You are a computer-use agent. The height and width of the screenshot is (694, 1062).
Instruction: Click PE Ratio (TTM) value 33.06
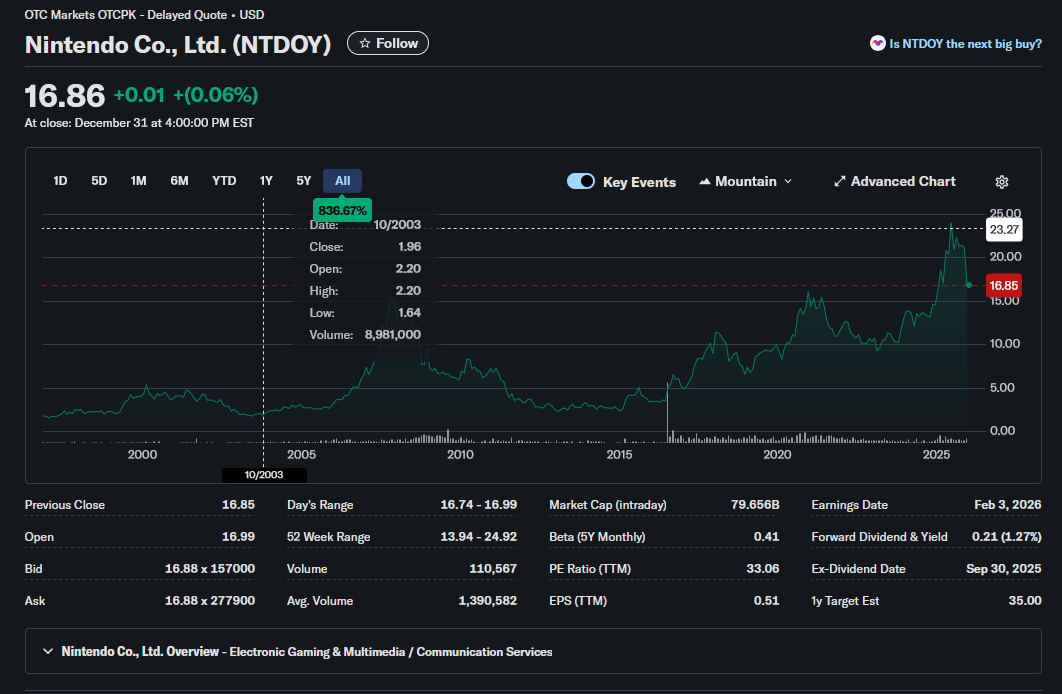pos(763,569)
